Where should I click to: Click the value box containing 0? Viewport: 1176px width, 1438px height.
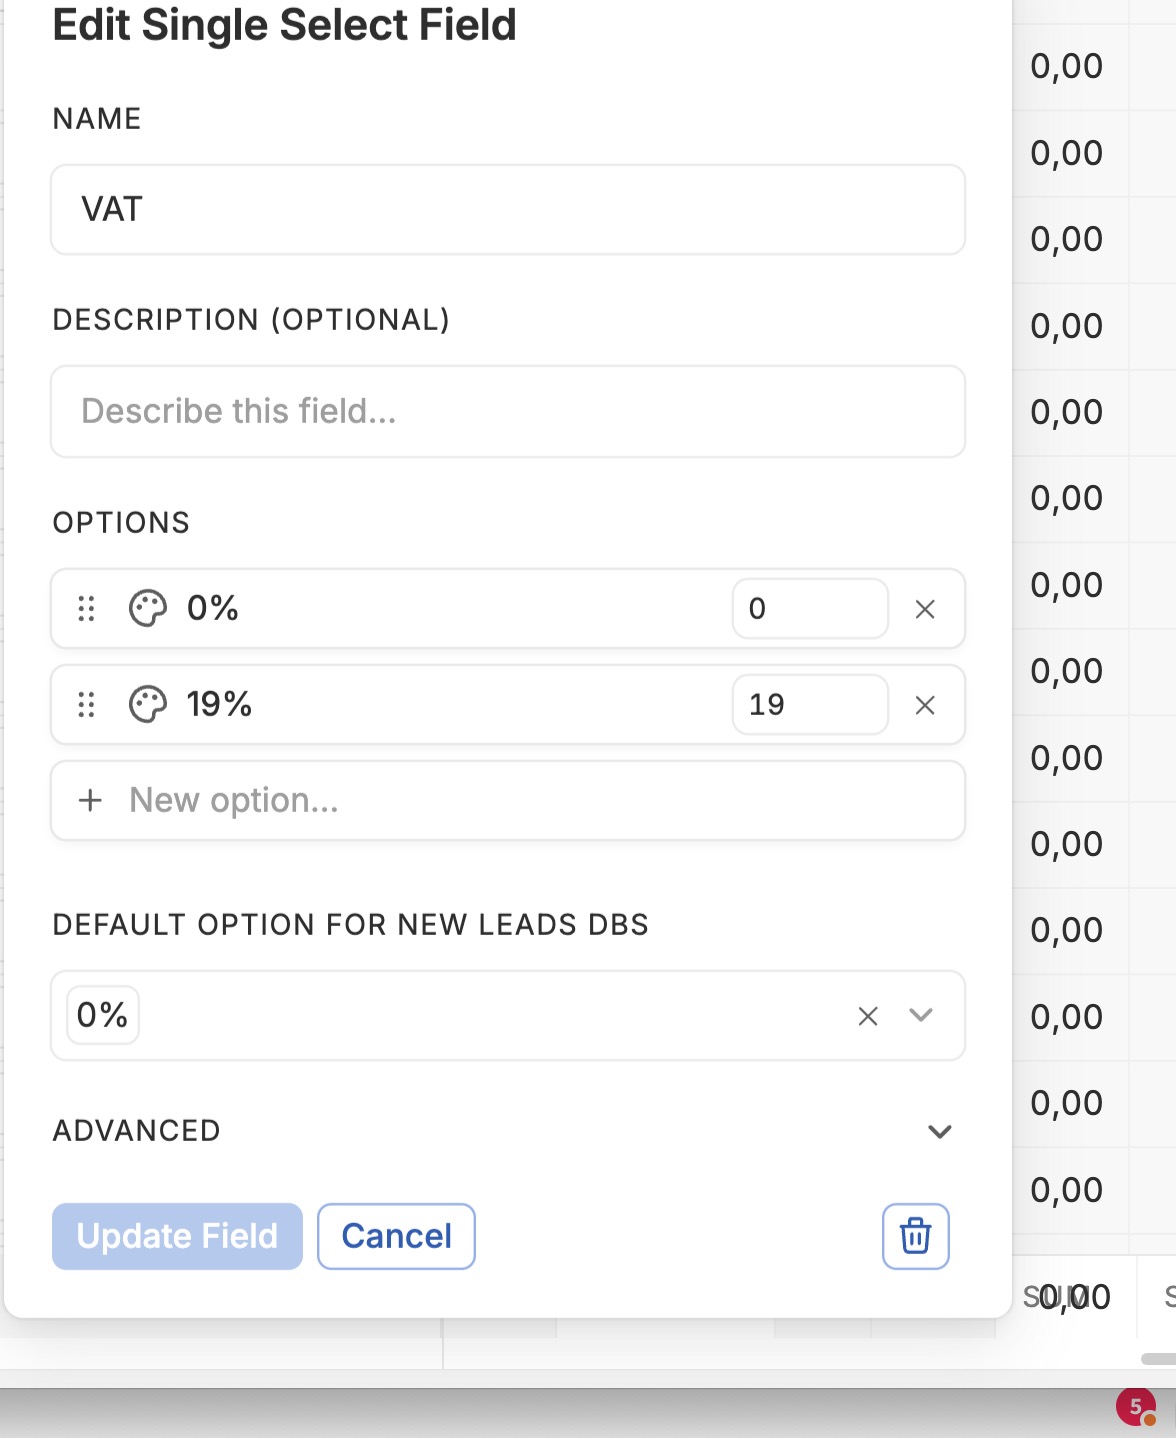[810, 608]
